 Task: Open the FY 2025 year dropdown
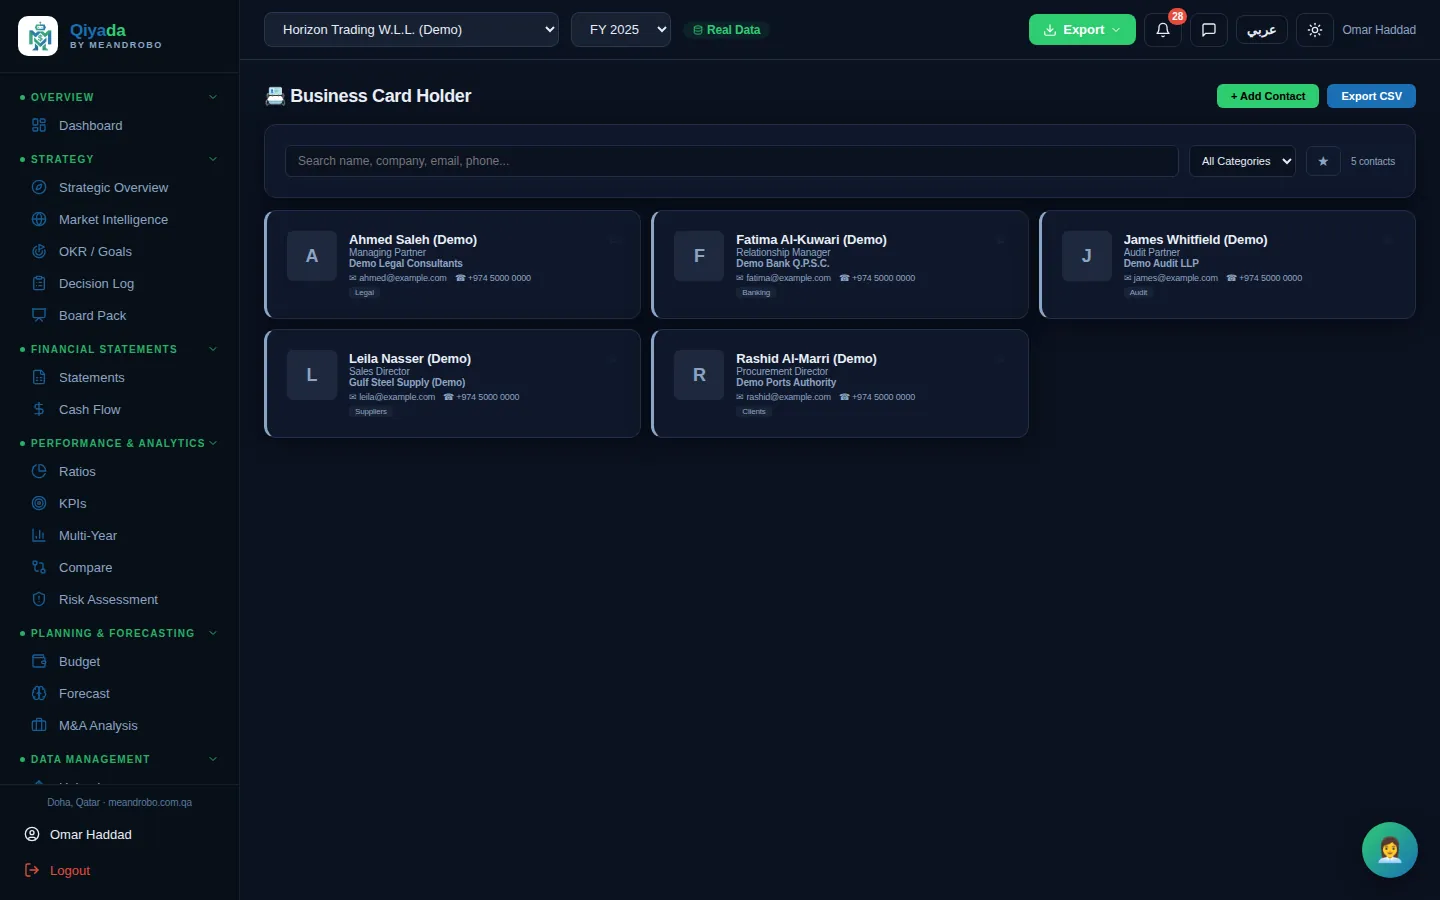pos(621,30)
